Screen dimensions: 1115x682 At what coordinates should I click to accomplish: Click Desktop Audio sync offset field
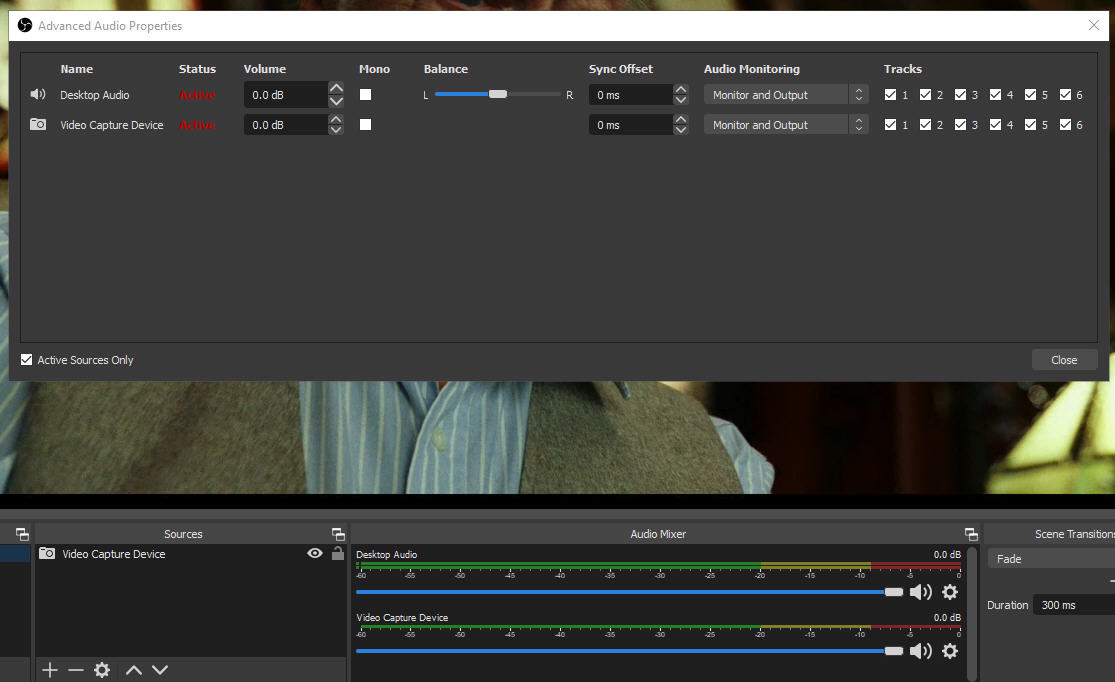click(x=630, y=95)
